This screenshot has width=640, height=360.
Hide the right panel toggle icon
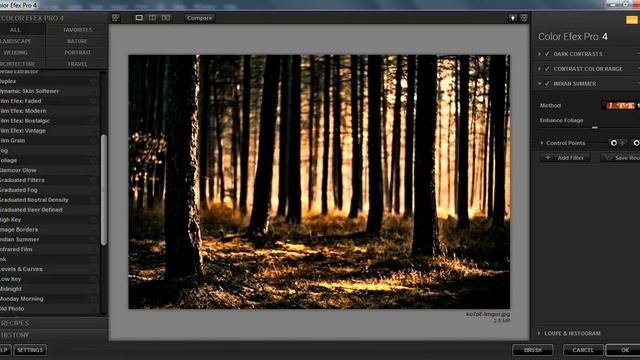pyautogui.click(x=524, y=18)
